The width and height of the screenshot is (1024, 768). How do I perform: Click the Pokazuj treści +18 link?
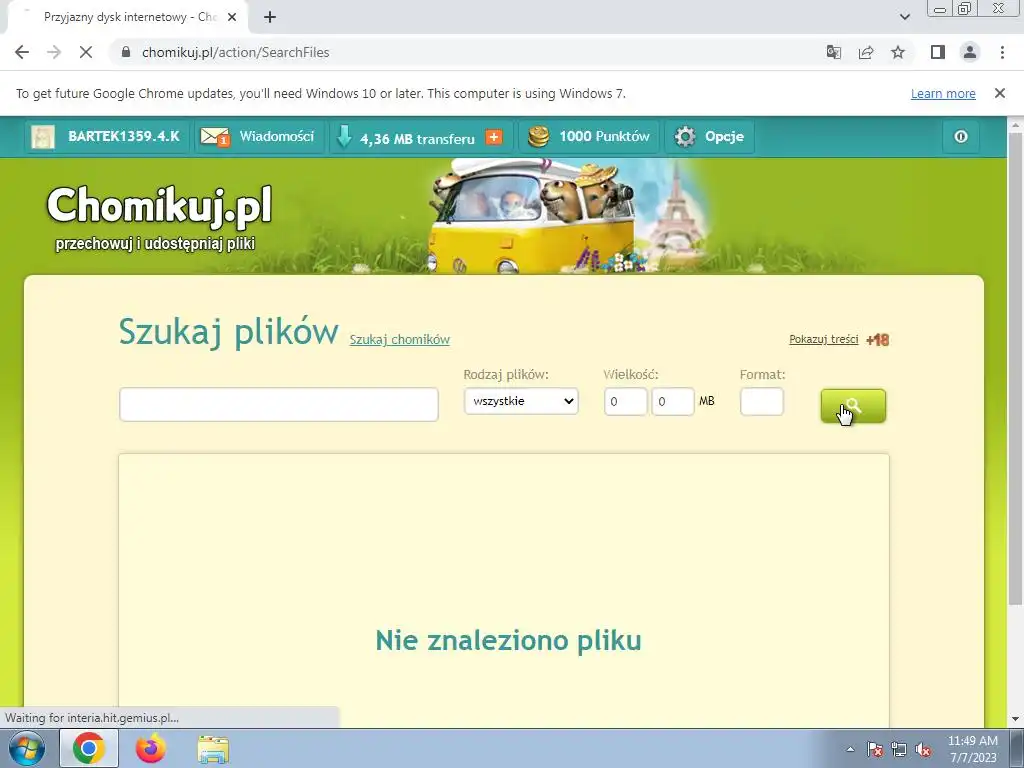point(839,340)
